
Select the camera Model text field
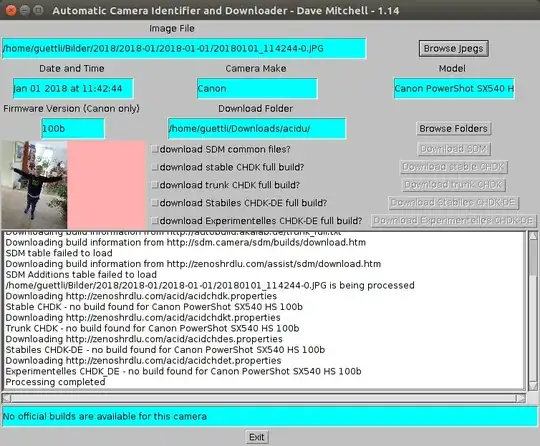pos(454,89)
